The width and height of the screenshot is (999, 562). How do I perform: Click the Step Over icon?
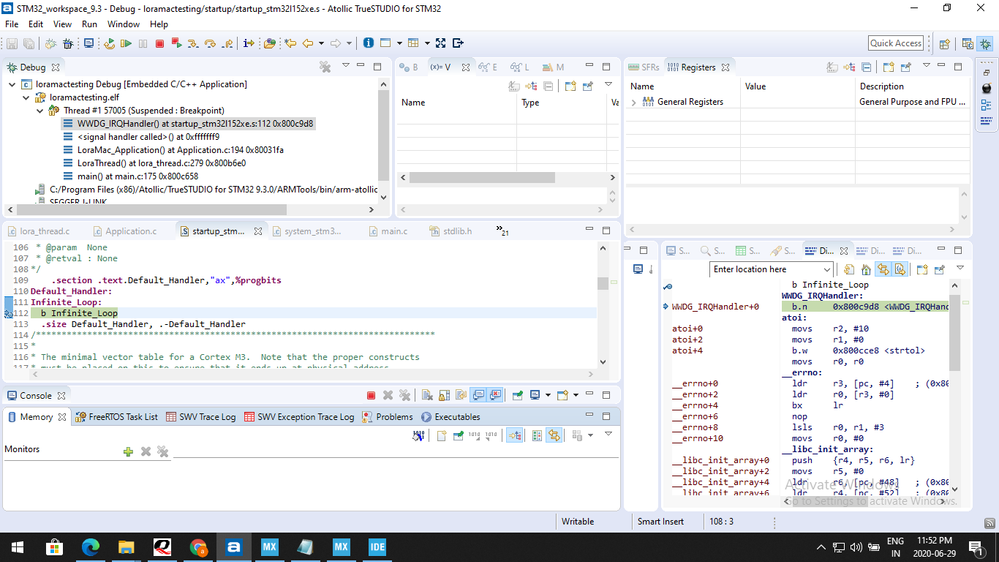click(x=210, y=43)
